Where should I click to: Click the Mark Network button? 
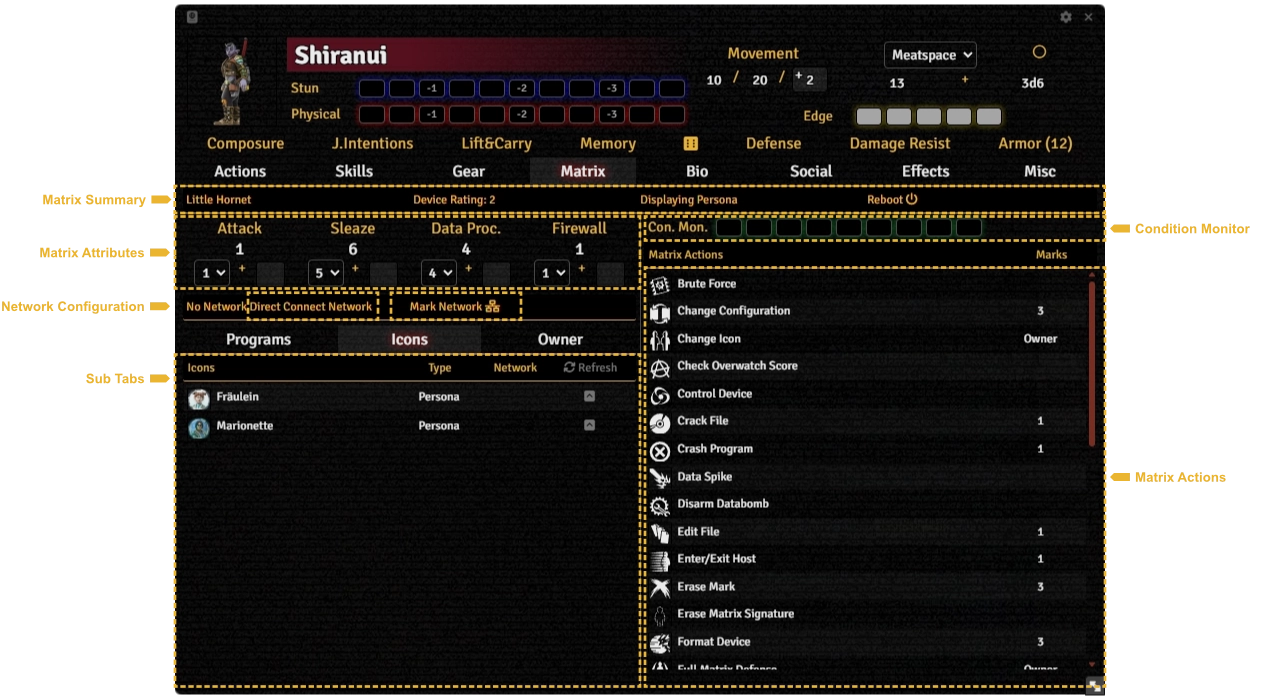pyautogui.click(x=454, y=307)
